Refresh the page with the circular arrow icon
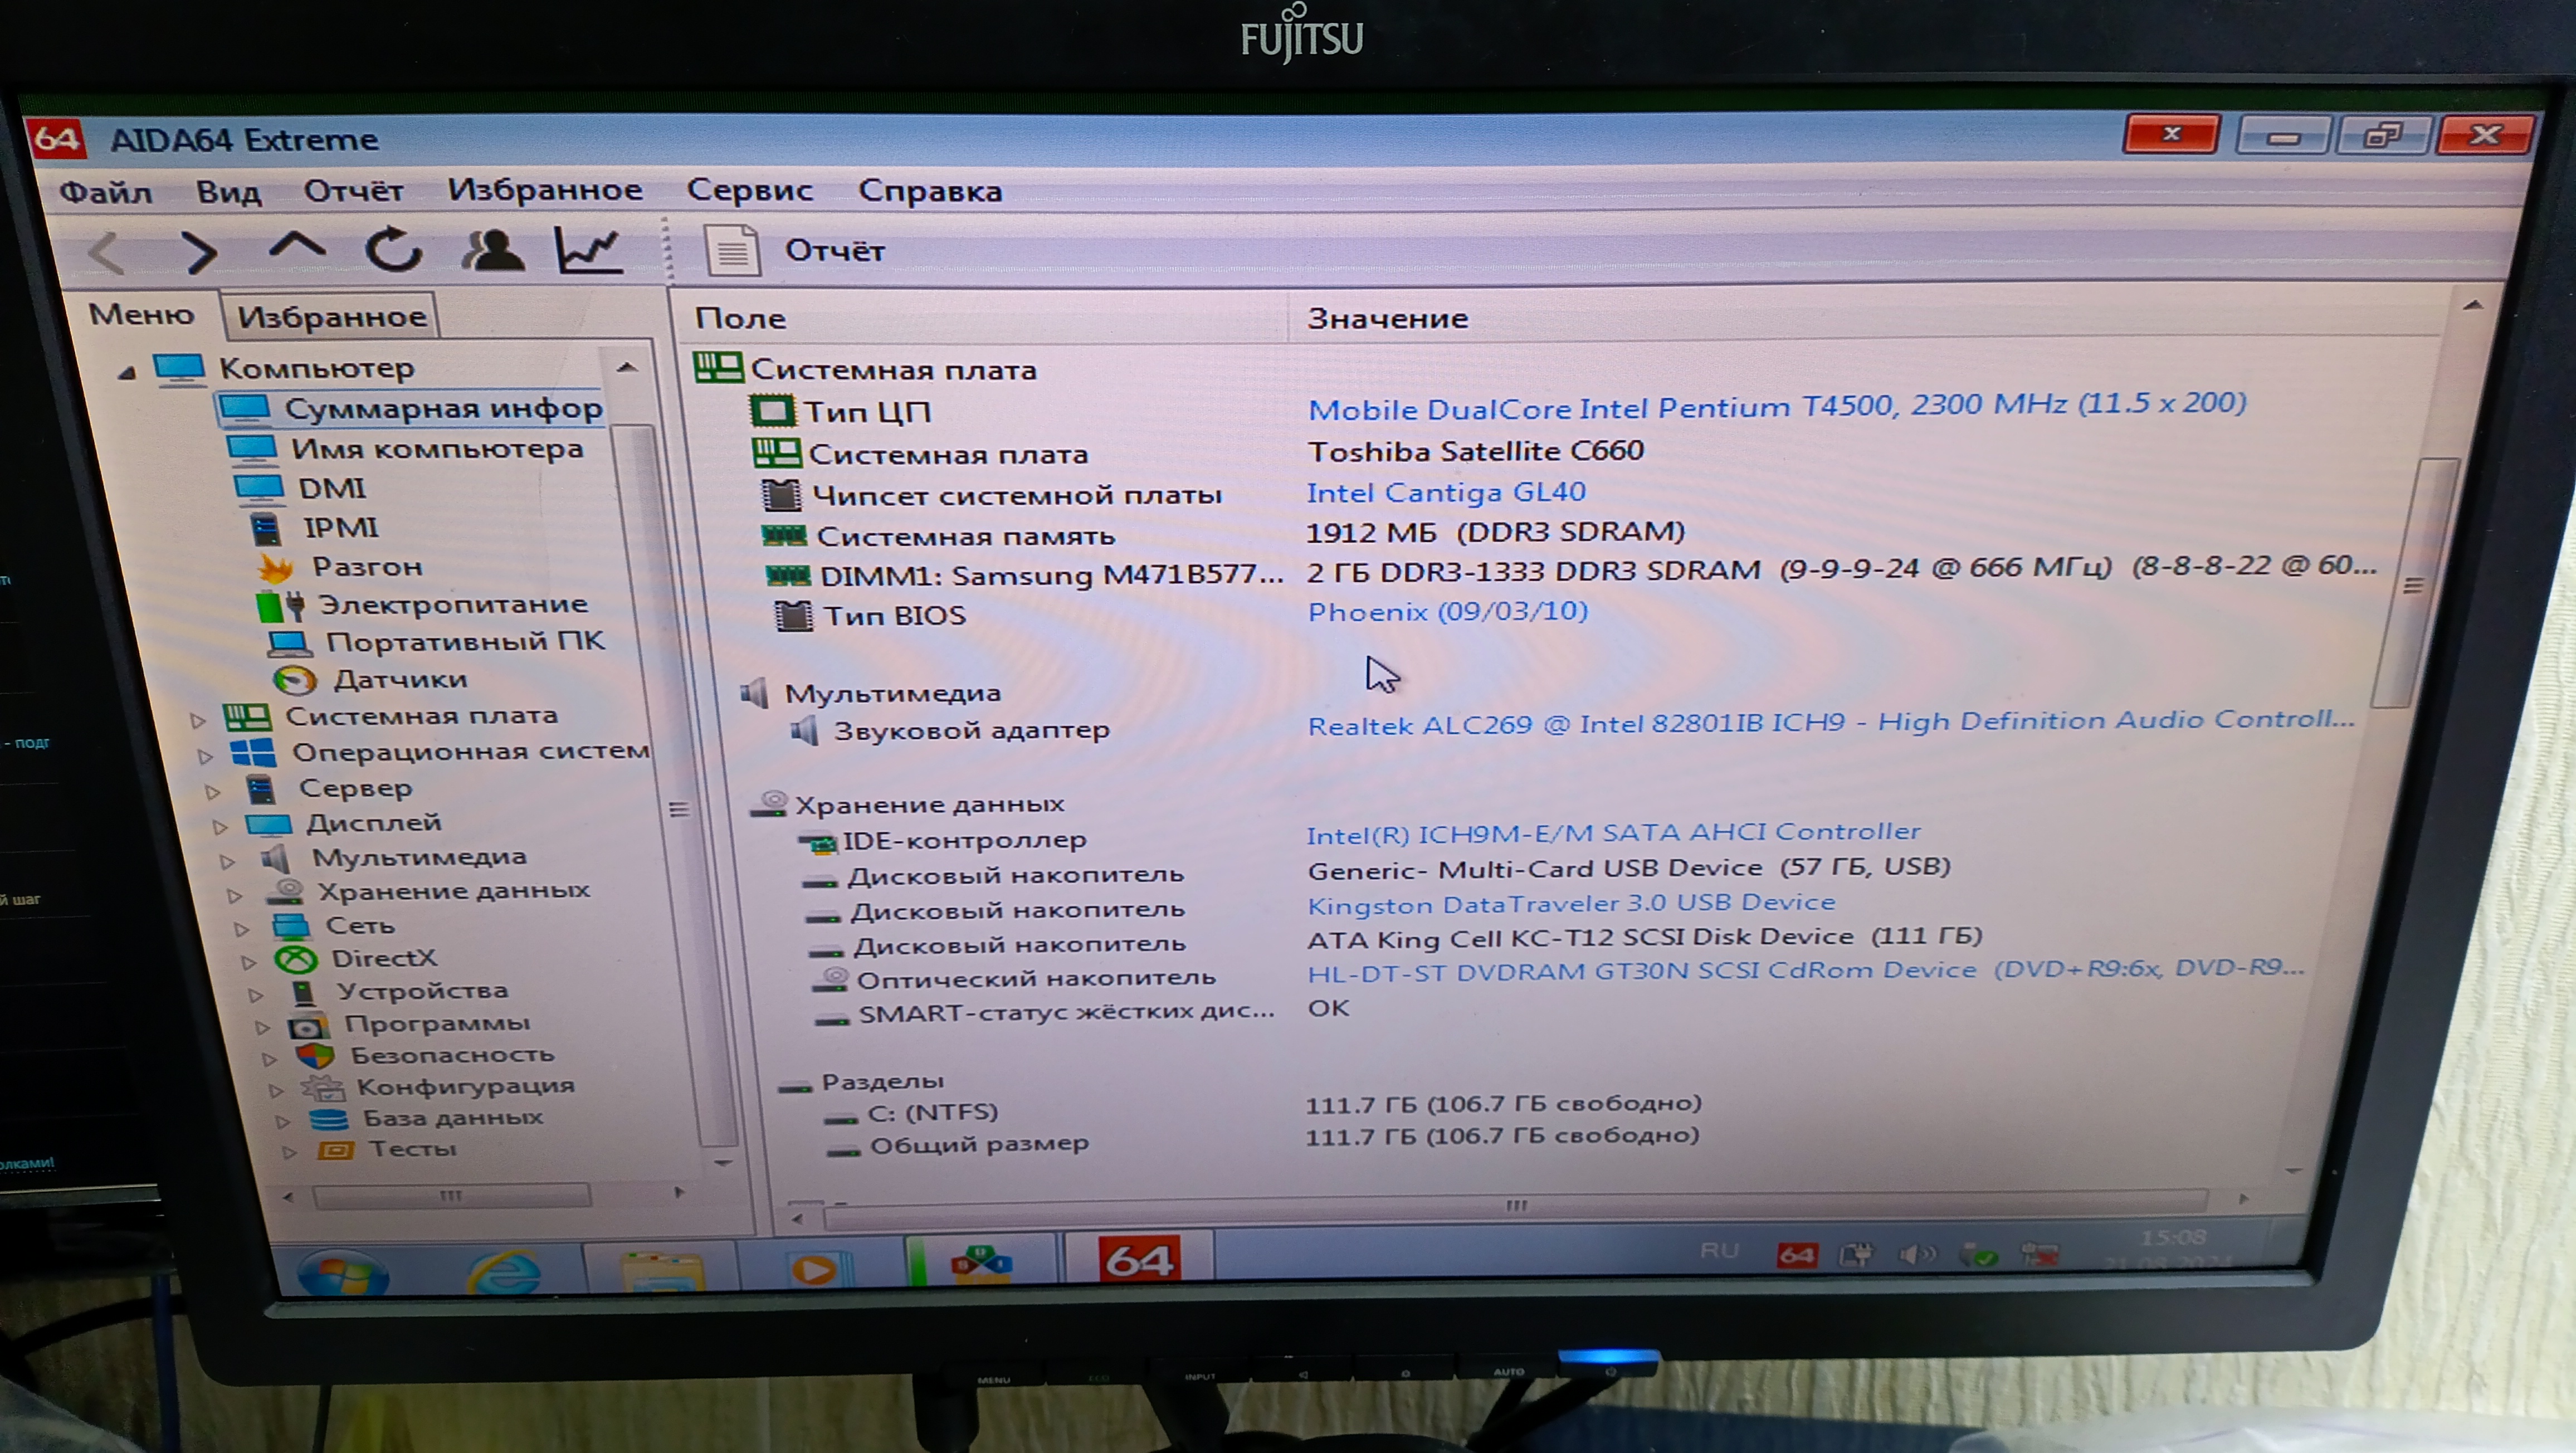Image resolution: width=2576 pixels, height=1453 pixels. click(393, 249)
